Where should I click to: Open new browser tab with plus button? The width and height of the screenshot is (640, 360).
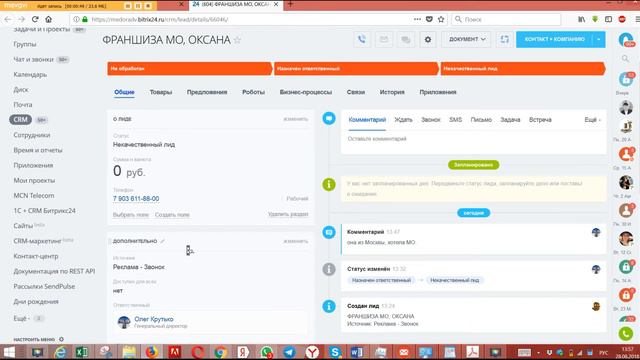[x=290, y=4]
